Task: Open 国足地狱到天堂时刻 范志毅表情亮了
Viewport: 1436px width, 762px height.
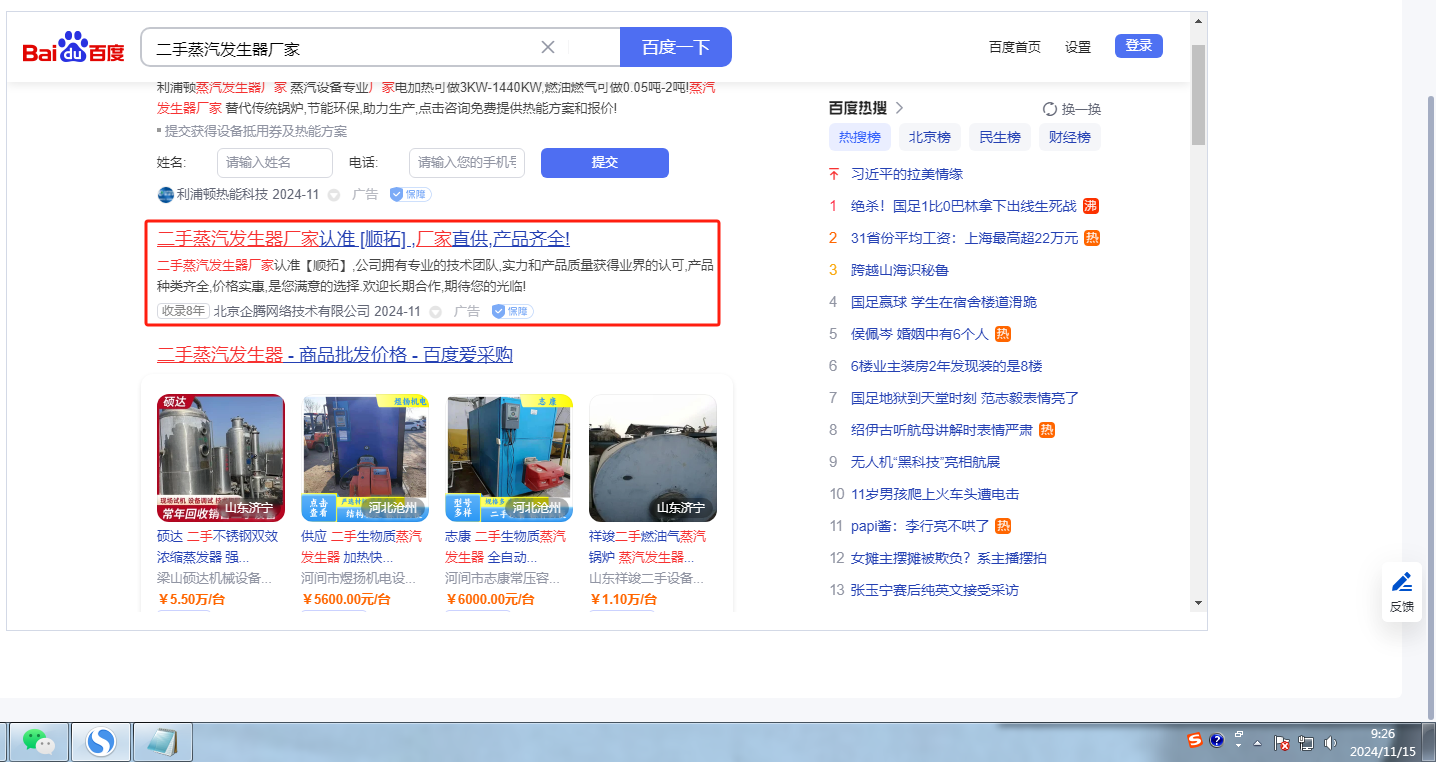Action: [965, 398]
